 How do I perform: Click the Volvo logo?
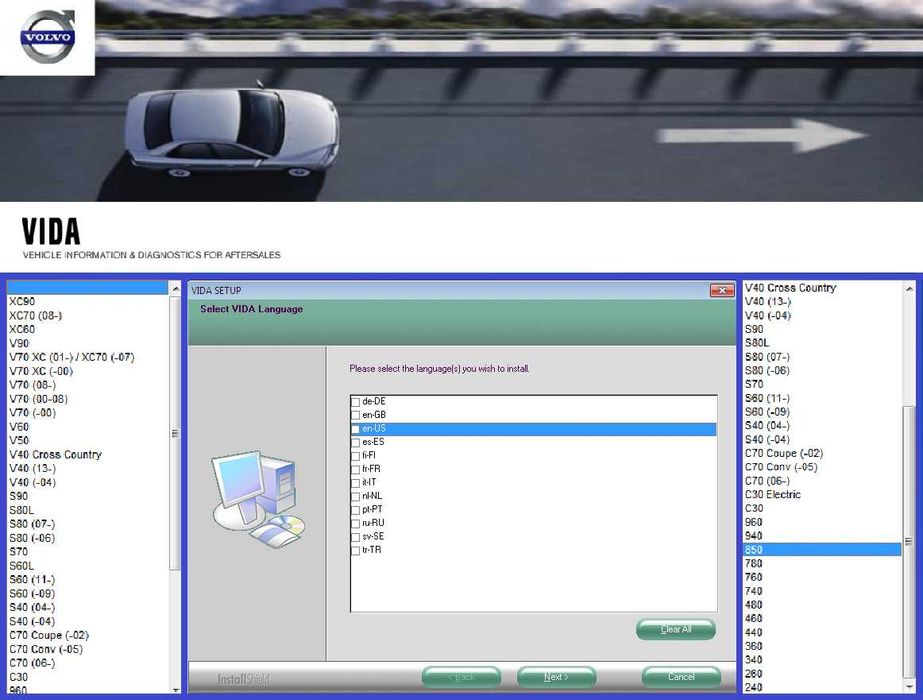coord(48,37)
